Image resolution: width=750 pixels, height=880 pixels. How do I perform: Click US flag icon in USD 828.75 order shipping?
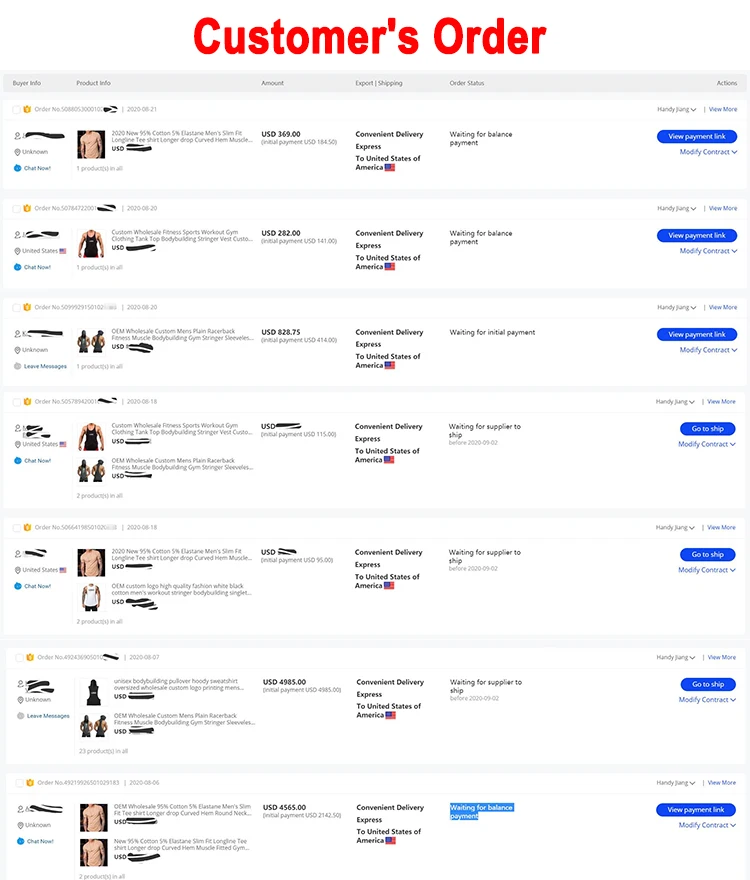point(390,365)
